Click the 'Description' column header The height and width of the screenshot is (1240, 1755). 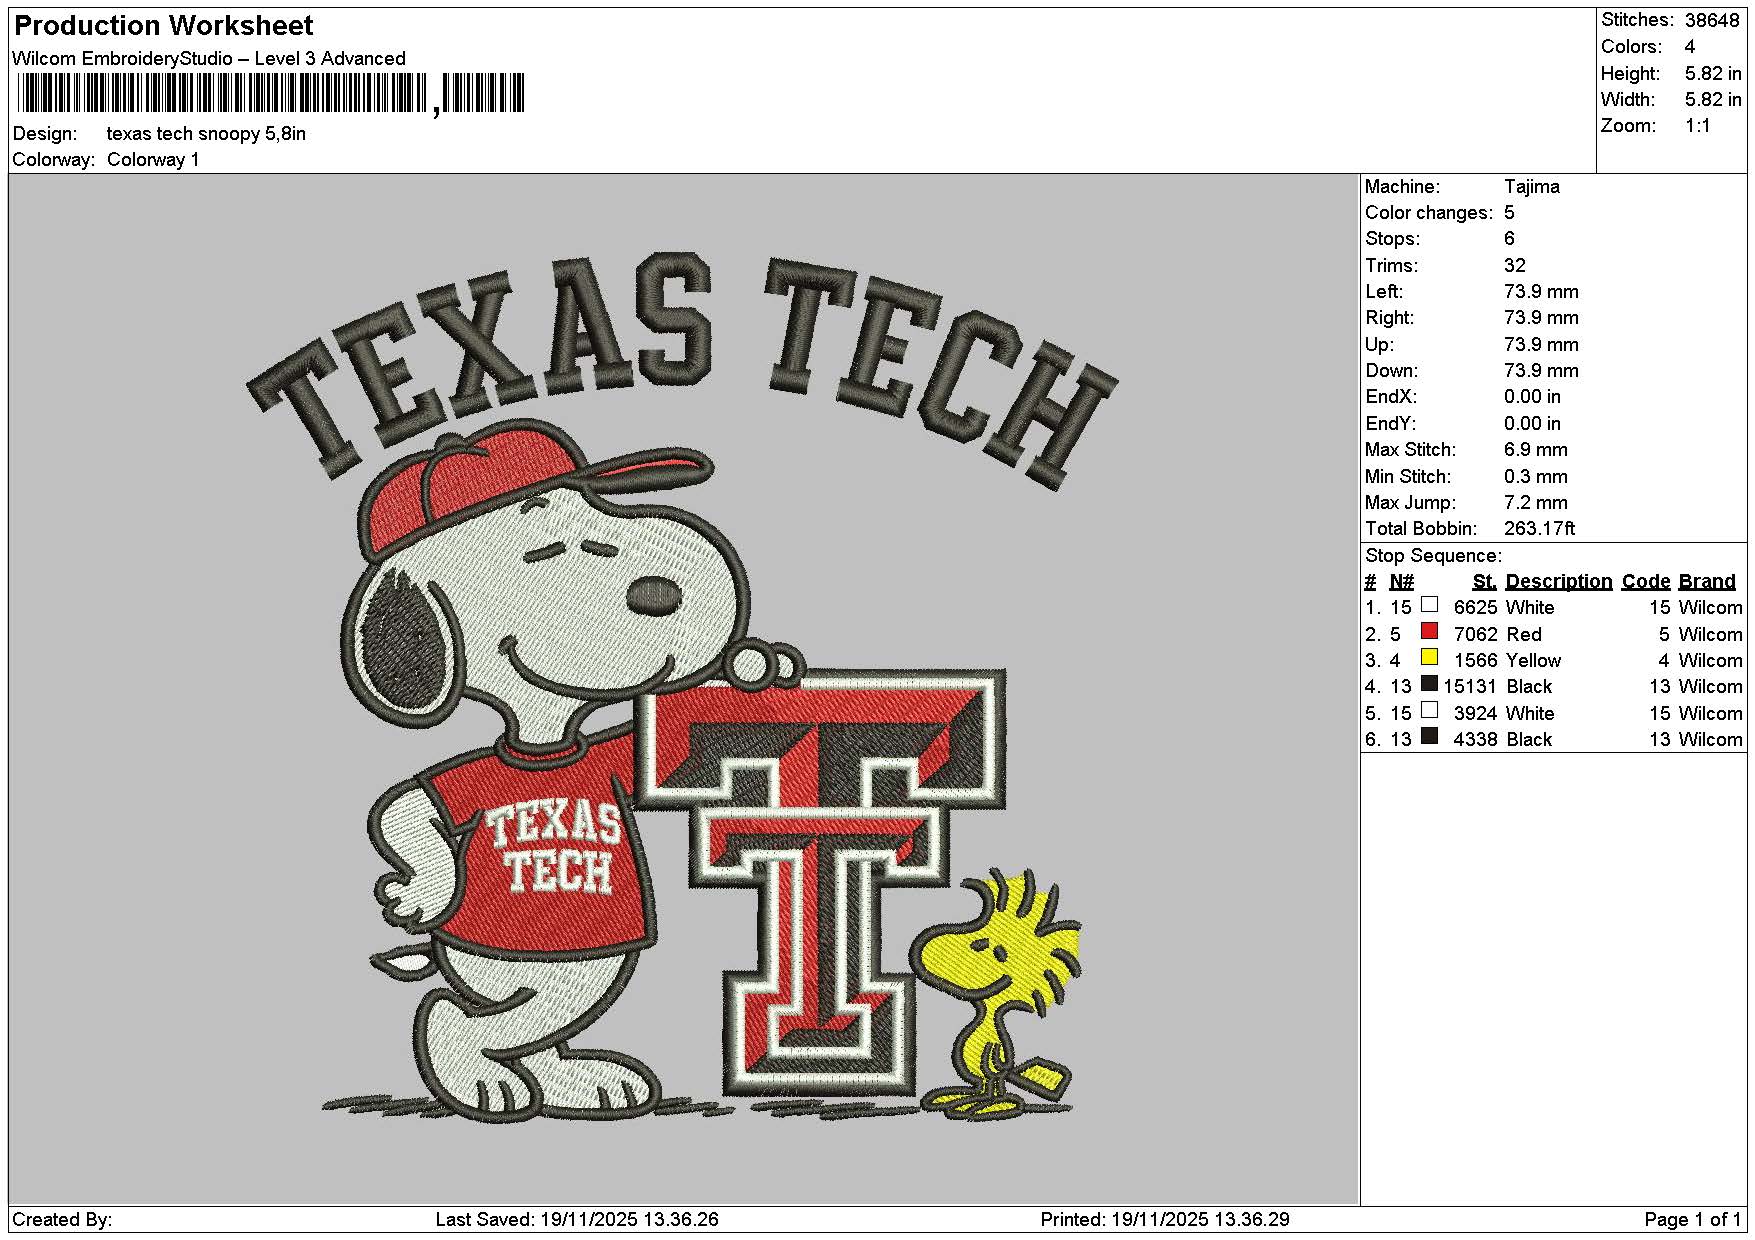[1559, 581]
